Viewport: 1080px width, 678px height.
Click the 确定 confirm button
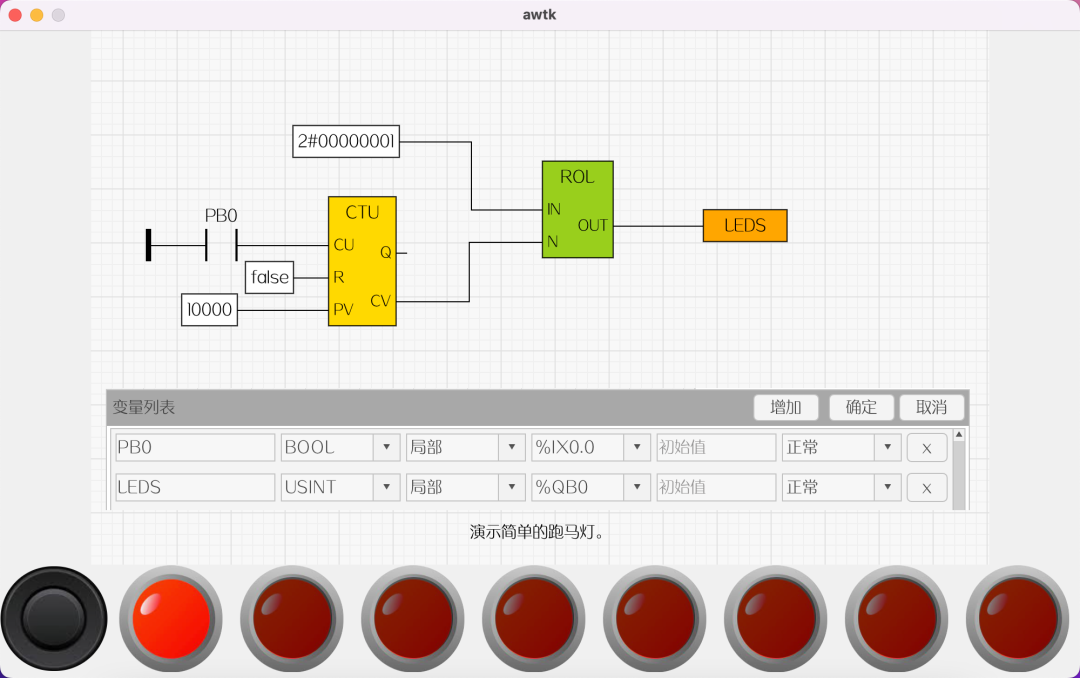861,407
